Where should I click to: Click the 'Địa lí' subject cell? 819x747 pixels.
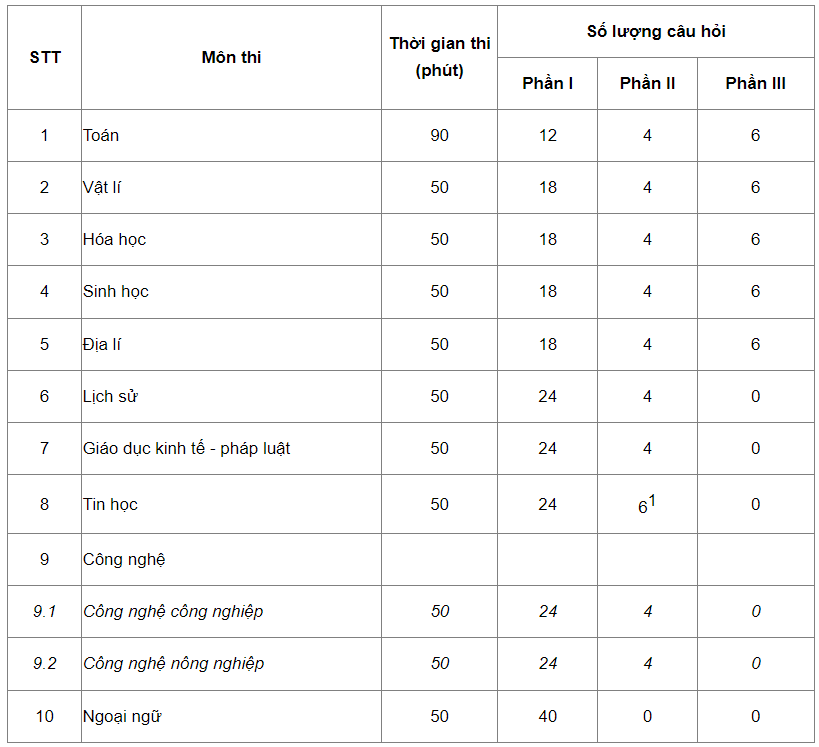[x=231, y=344]
